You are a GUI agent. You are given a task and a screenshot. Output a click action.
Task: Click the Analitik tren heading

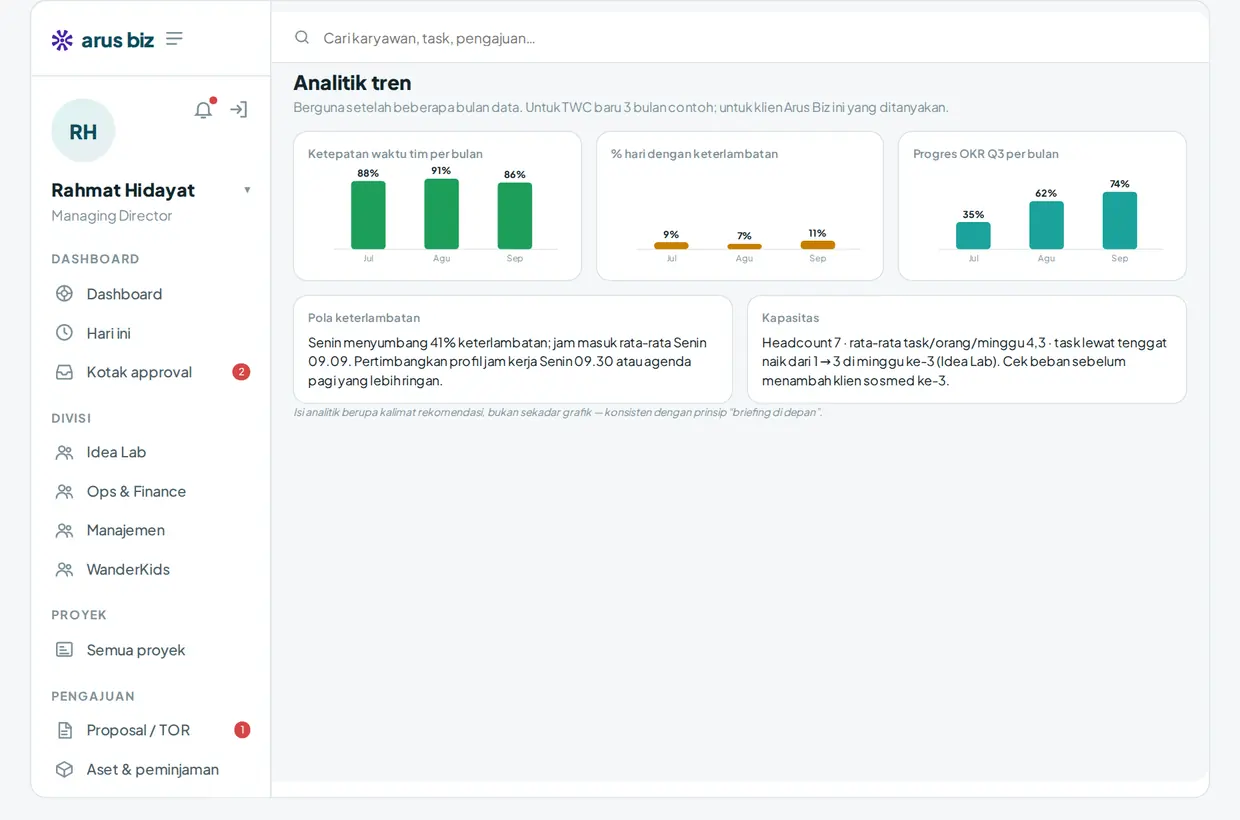coord(352,83)
